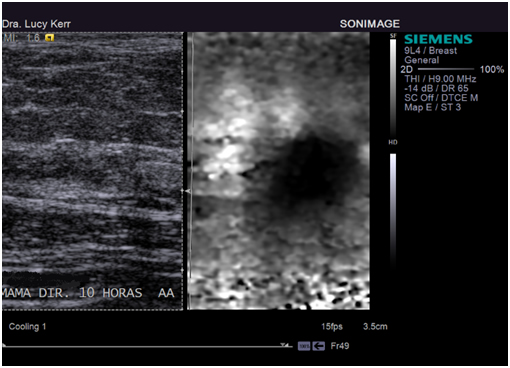
Task: Click the MAMA DIR. 10 HORAS annotation text
Action: click(x=72, y=293)
